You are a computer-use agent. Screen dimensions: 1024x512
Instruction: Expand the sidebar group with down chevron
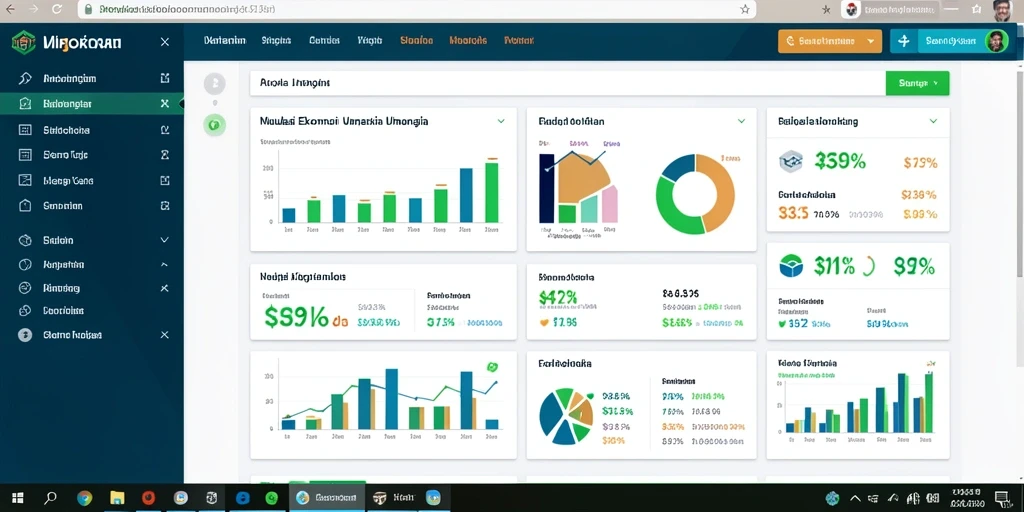(165, 240)
